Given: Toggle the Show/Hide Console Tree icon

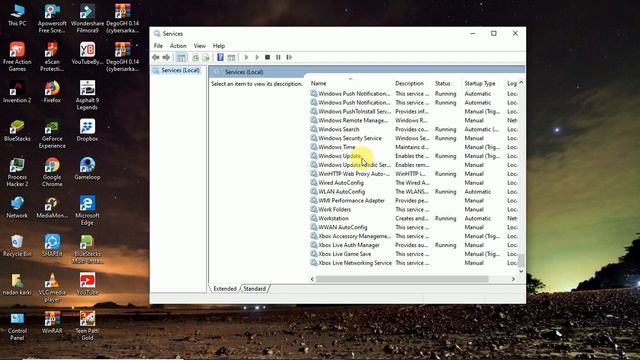Looking at the screenshot, I should click(182, 58).
